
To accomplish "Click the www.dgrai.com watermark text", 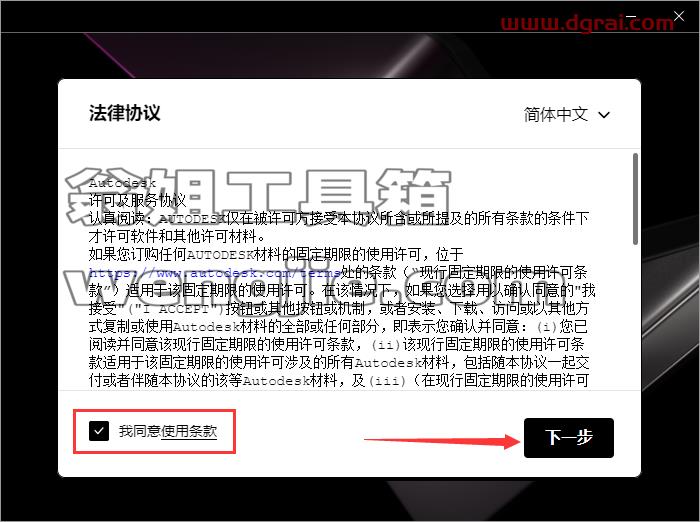I will tap(588, 22).
